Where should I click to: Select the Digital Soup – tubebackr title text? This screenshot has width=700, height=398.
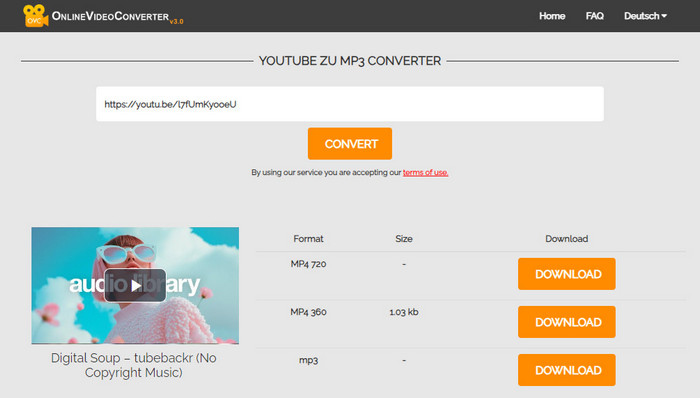click(x=133, y=365)
